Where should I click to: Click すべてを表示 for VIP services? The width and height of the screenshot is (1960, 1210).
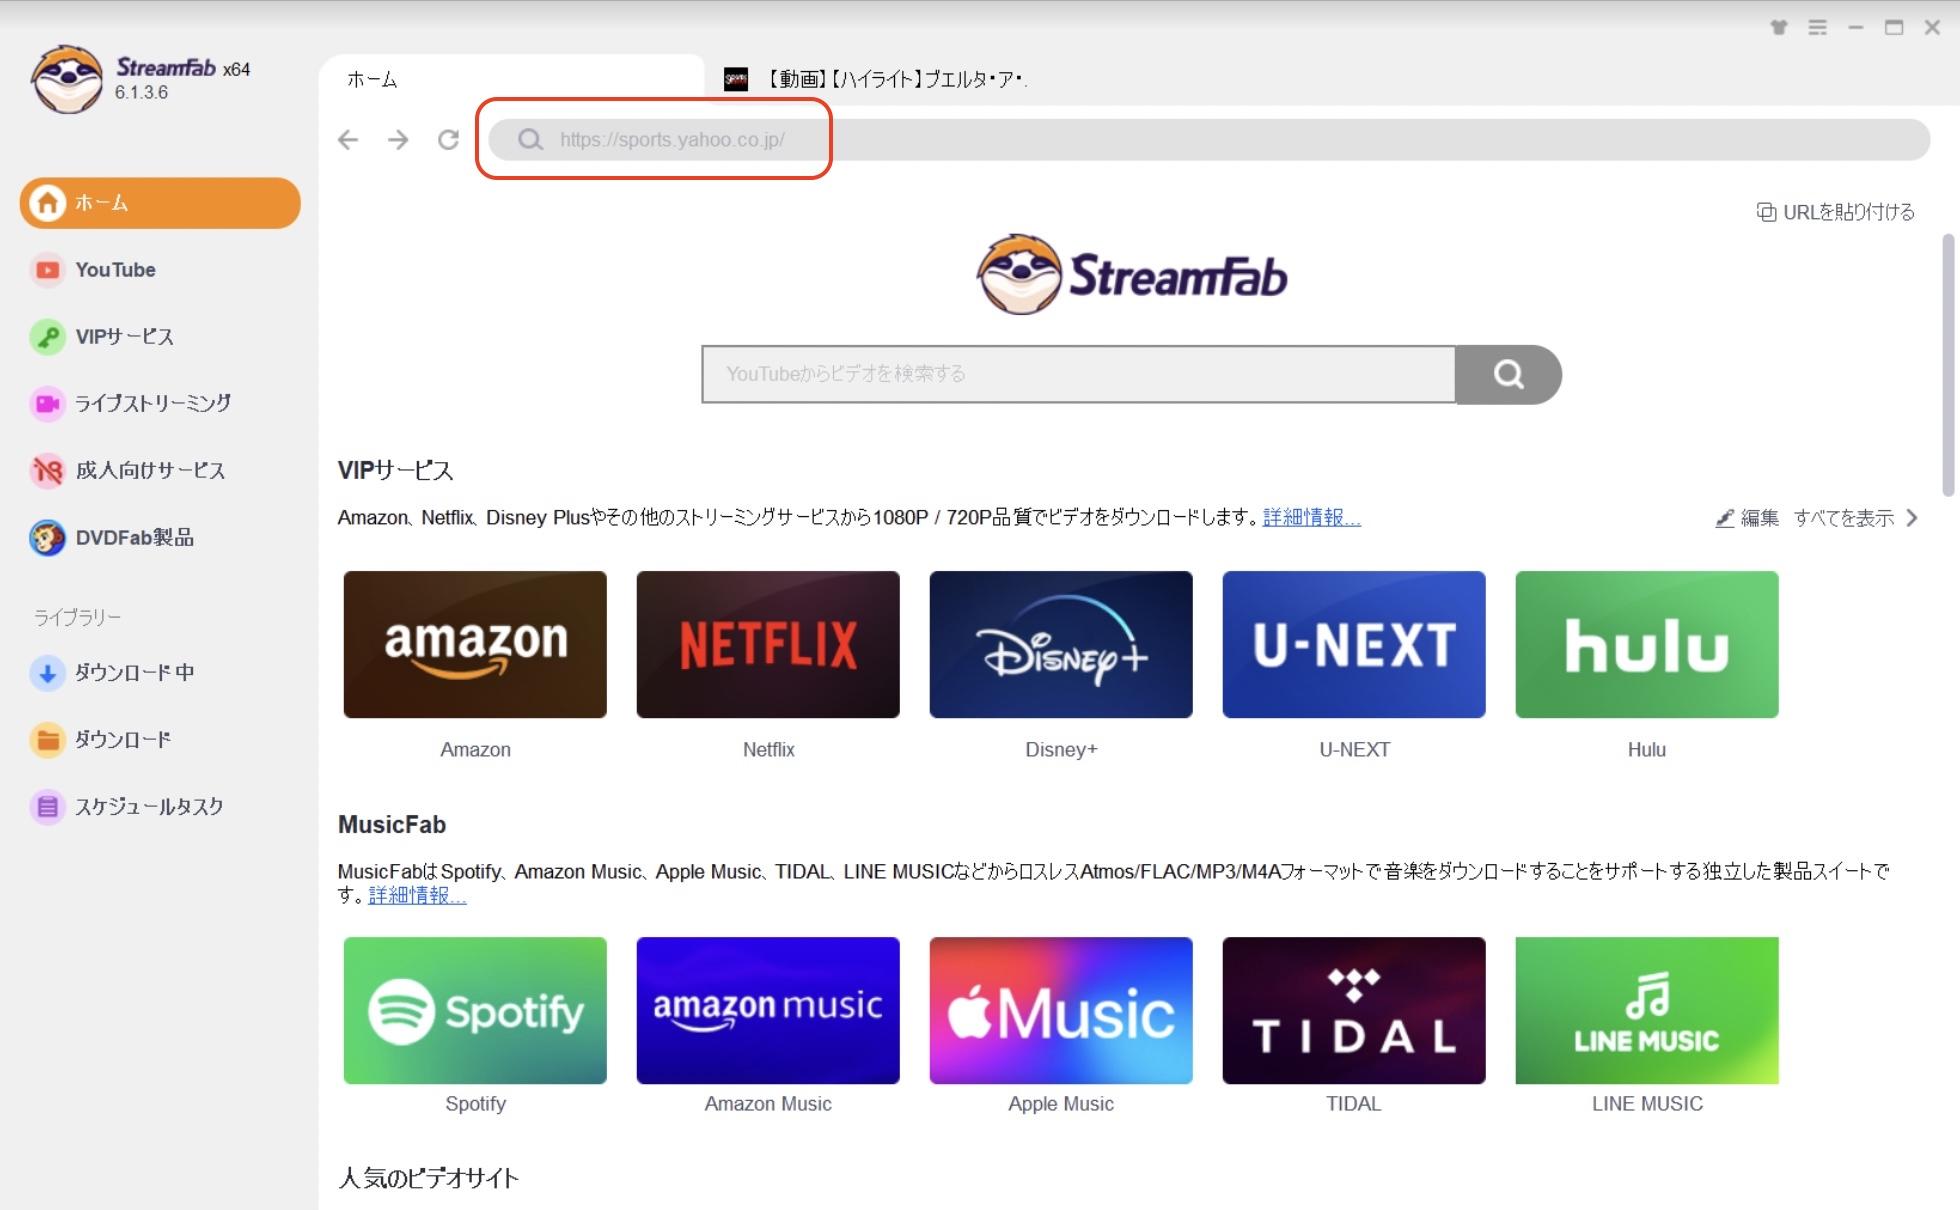(1843, 518)
